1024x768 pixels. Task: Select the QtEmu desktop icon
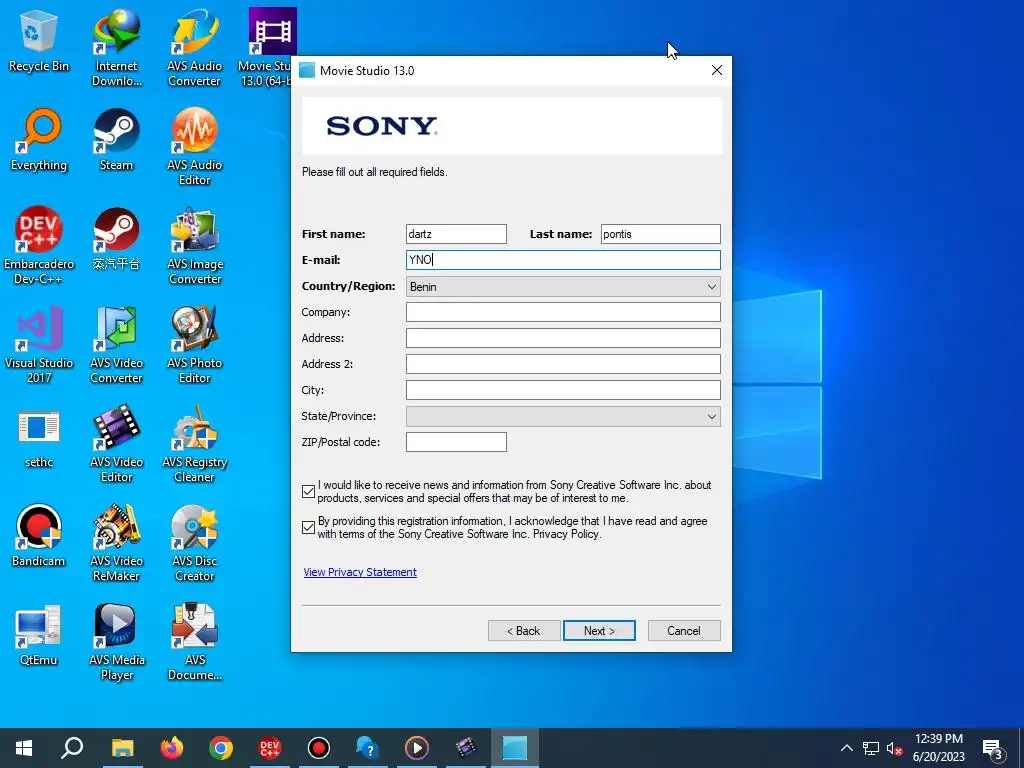pos(39,635)
